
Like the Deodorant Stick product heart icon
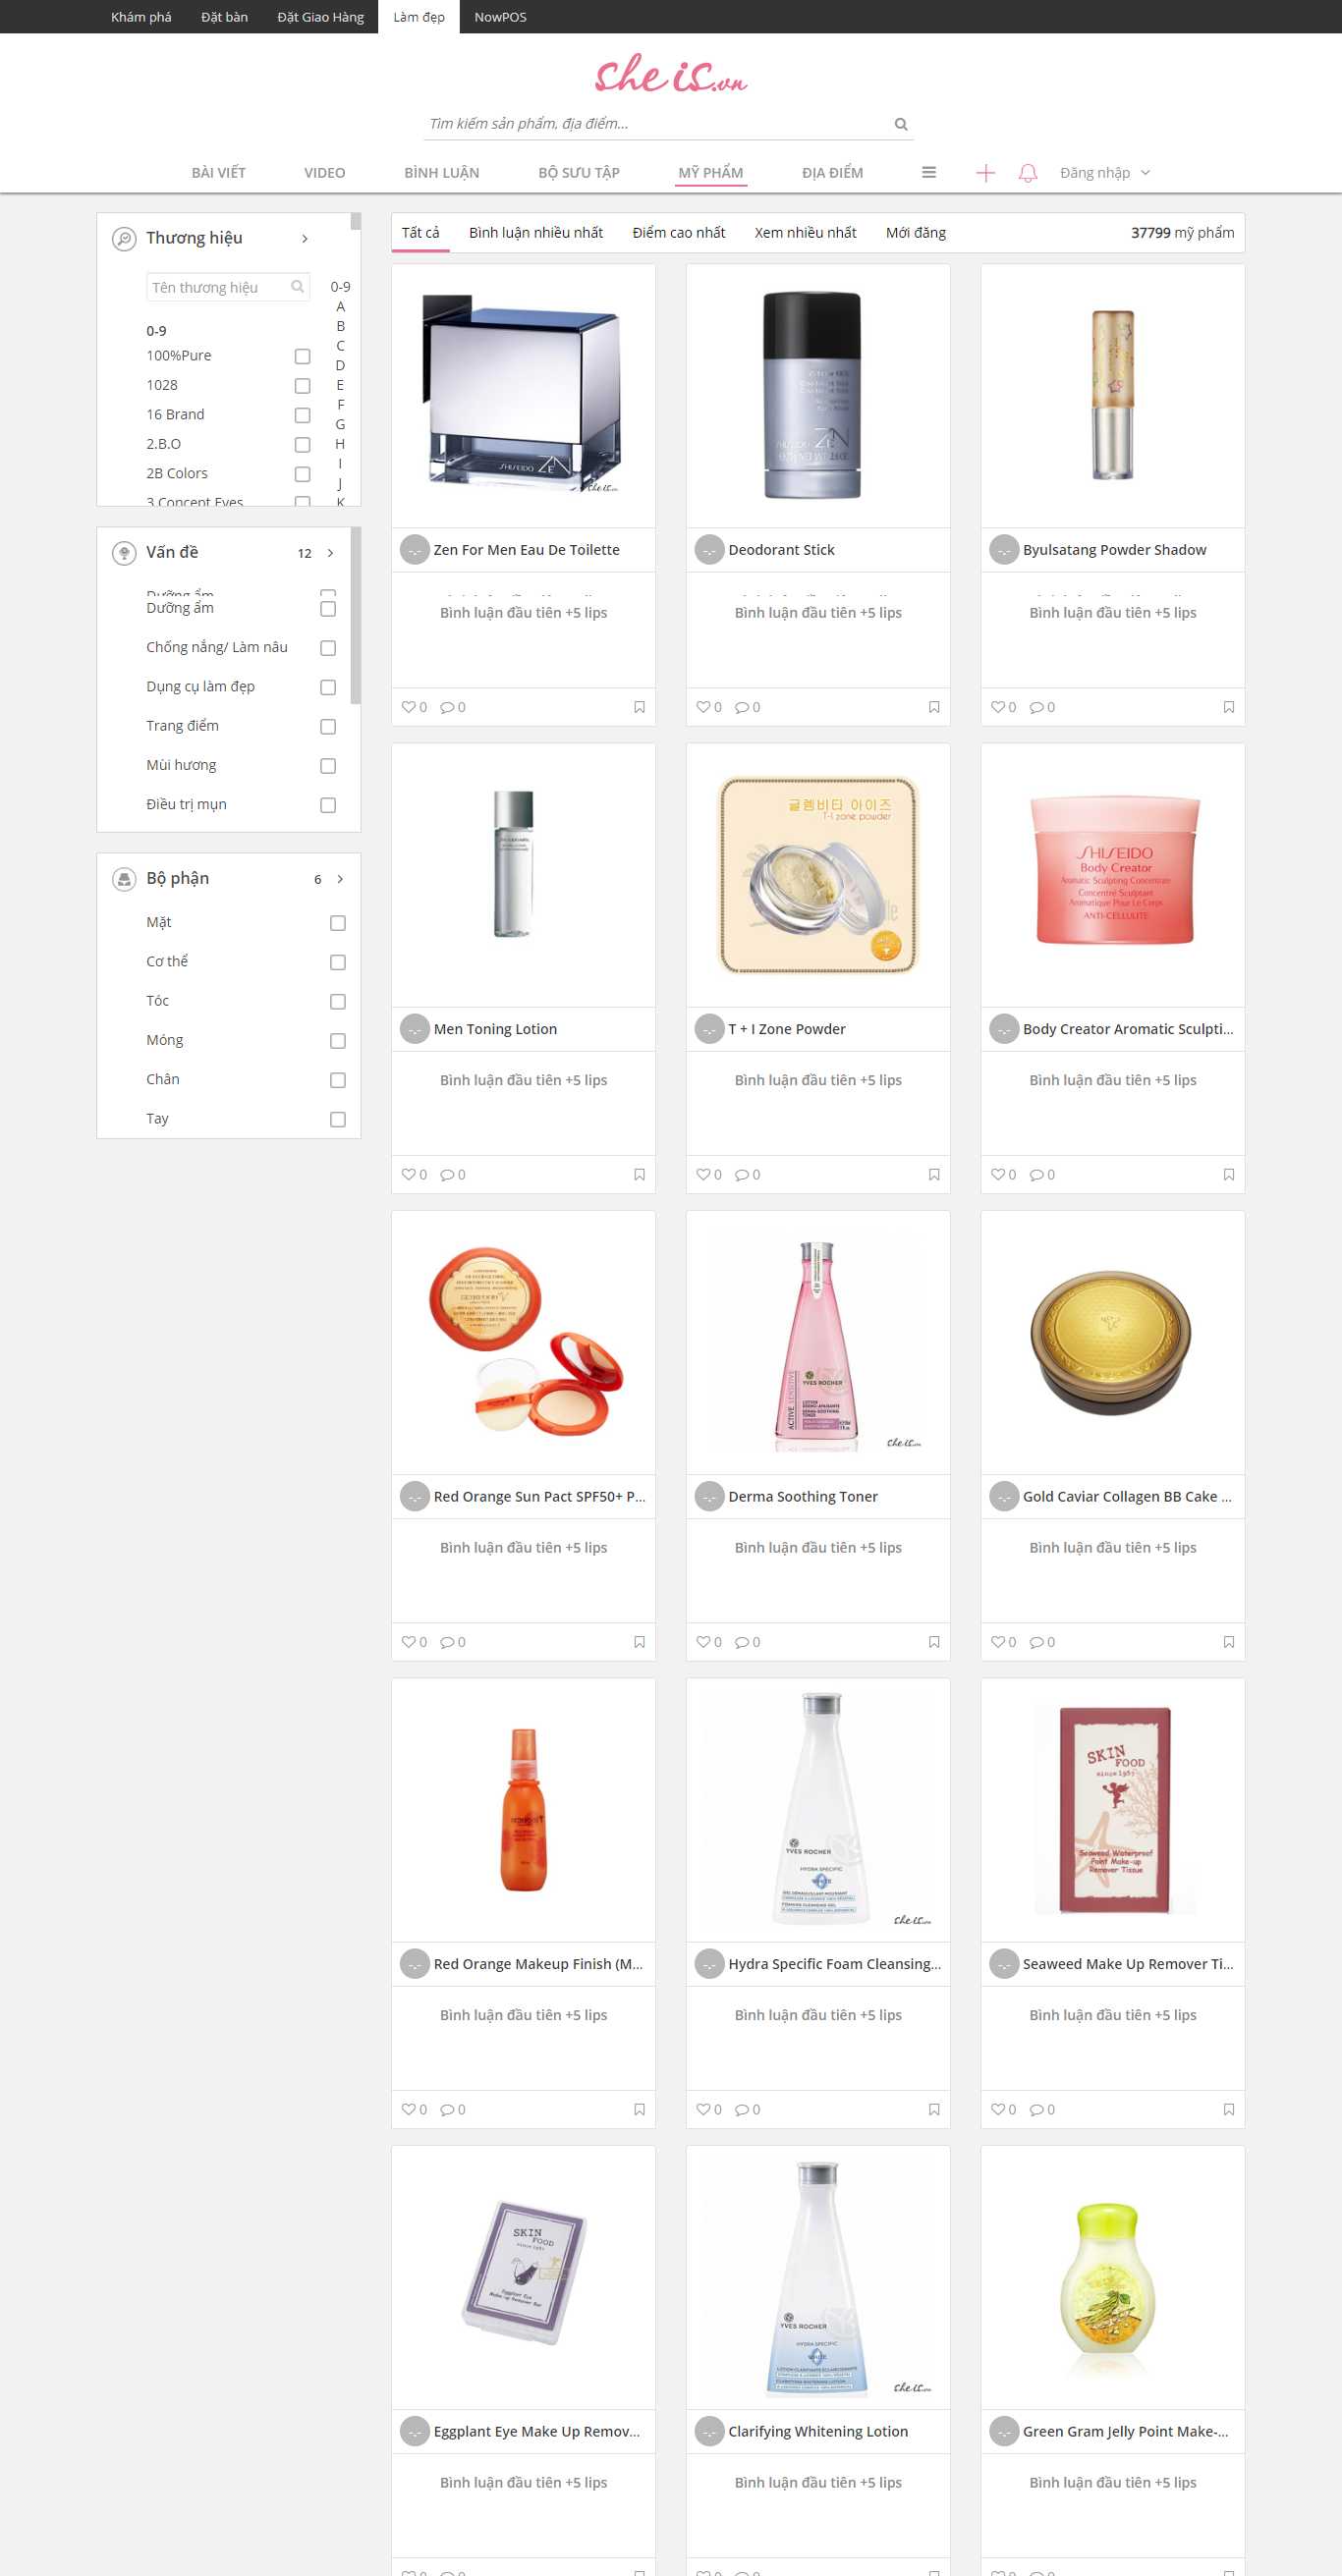(x=702, y=707)
